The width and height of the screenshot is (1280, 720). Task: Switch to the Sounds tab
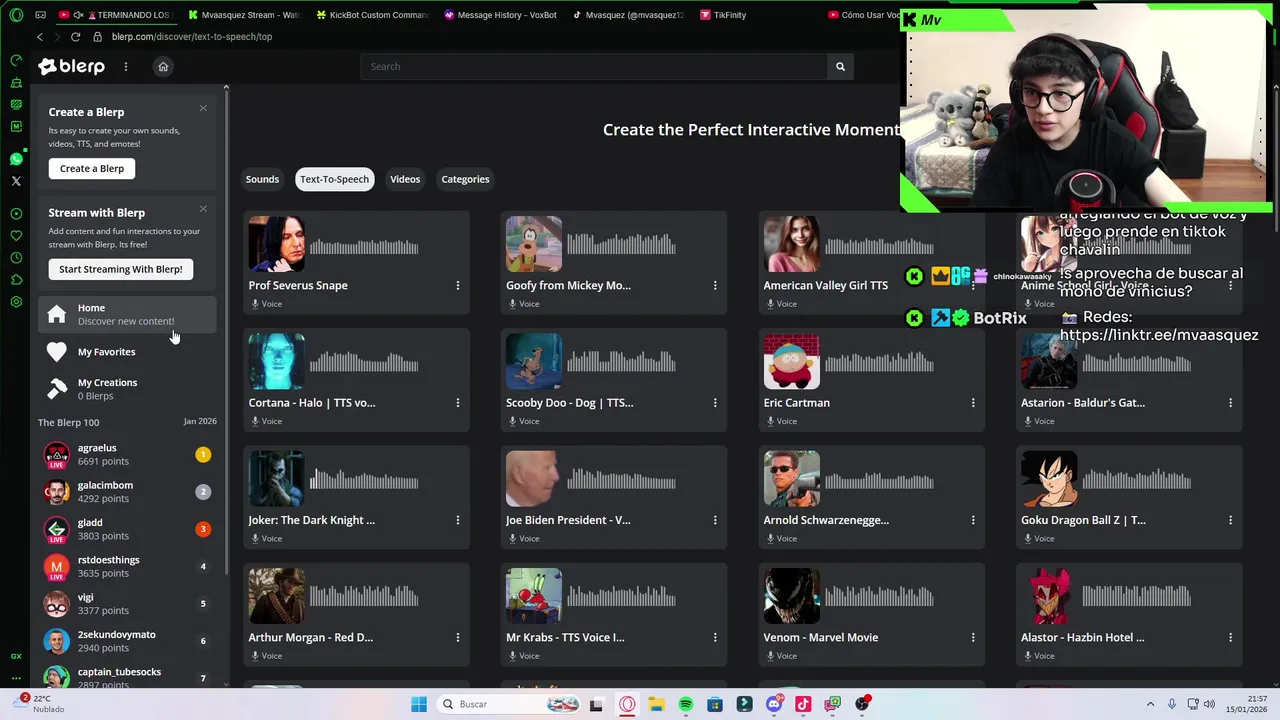(x=262, y=179)
